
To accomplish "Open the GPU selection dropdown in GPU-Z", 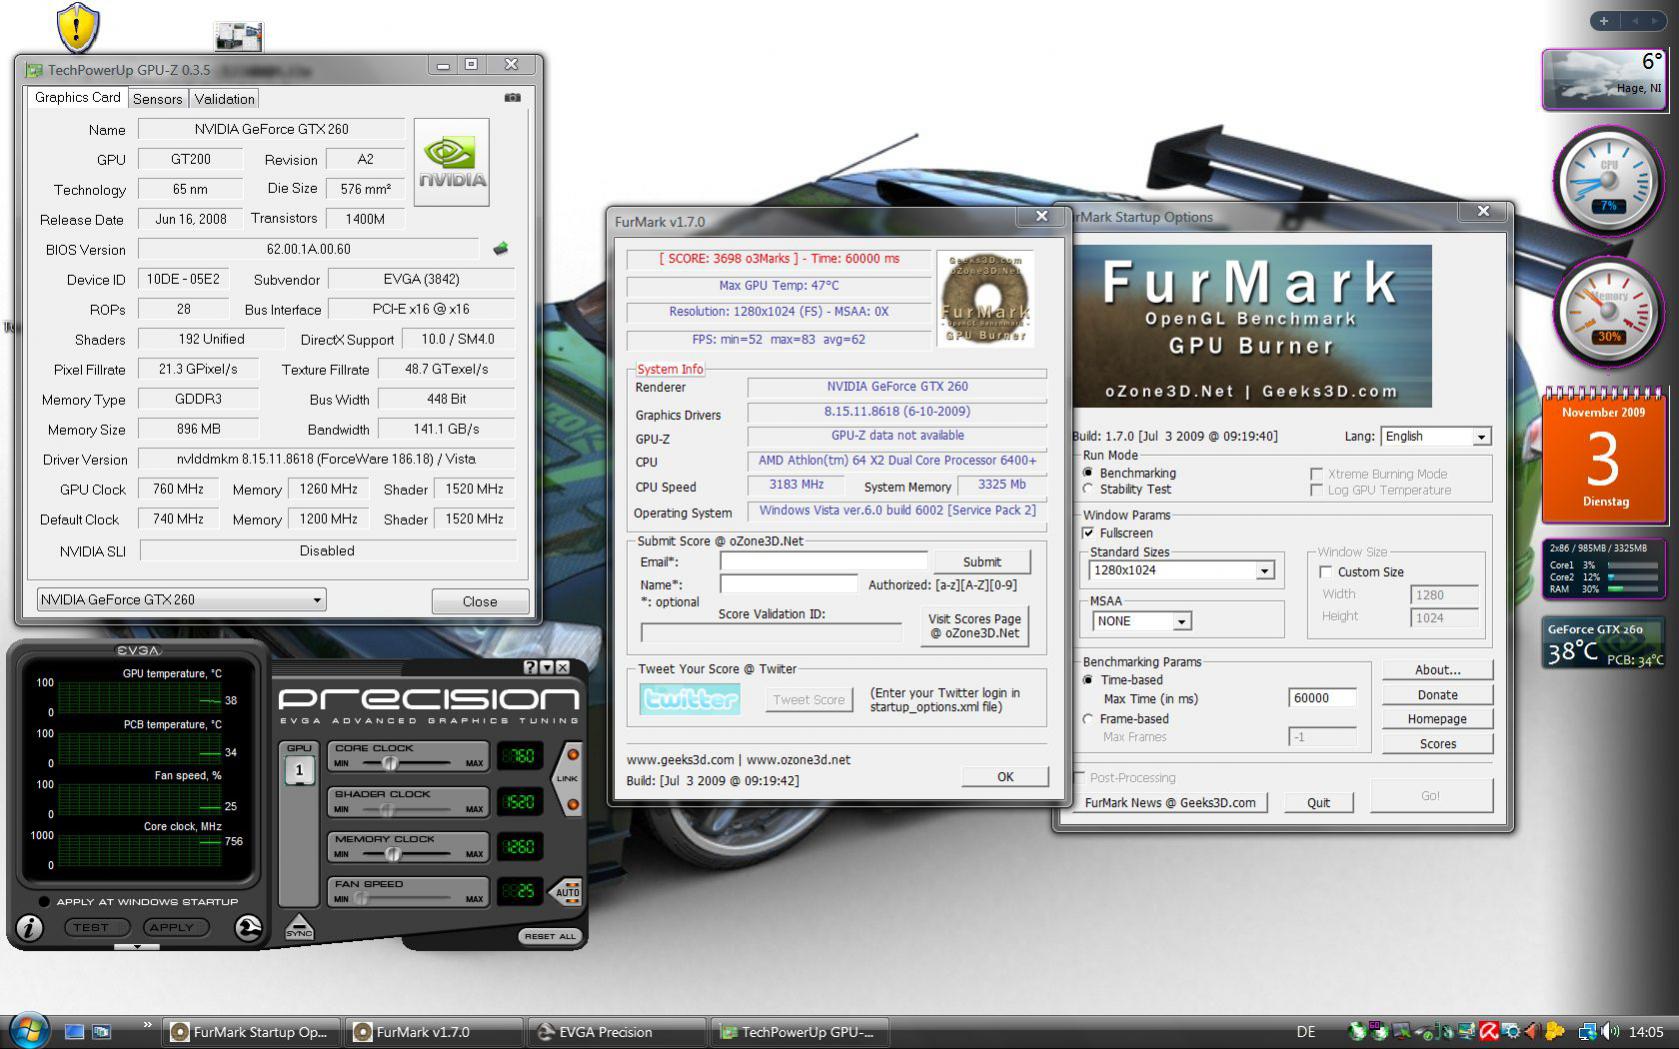I will click(181, 600).
